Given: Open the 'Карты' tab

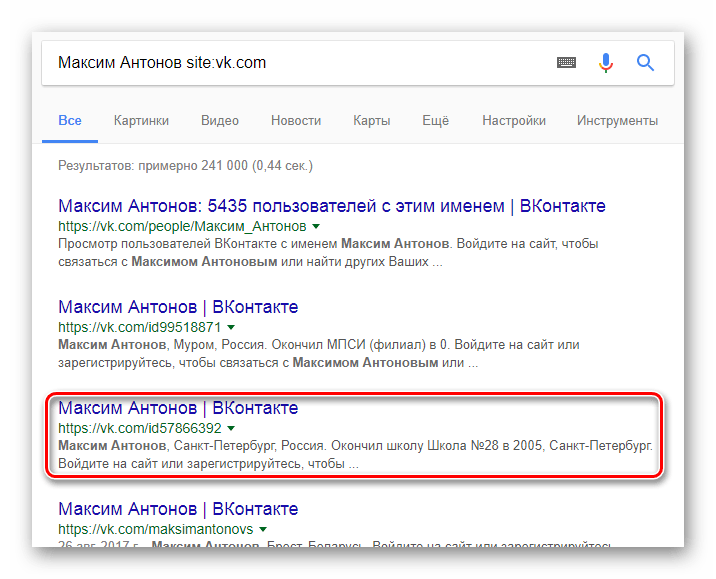Looking at the screenshot, I should pyautogui.click(x=372, y=121).
